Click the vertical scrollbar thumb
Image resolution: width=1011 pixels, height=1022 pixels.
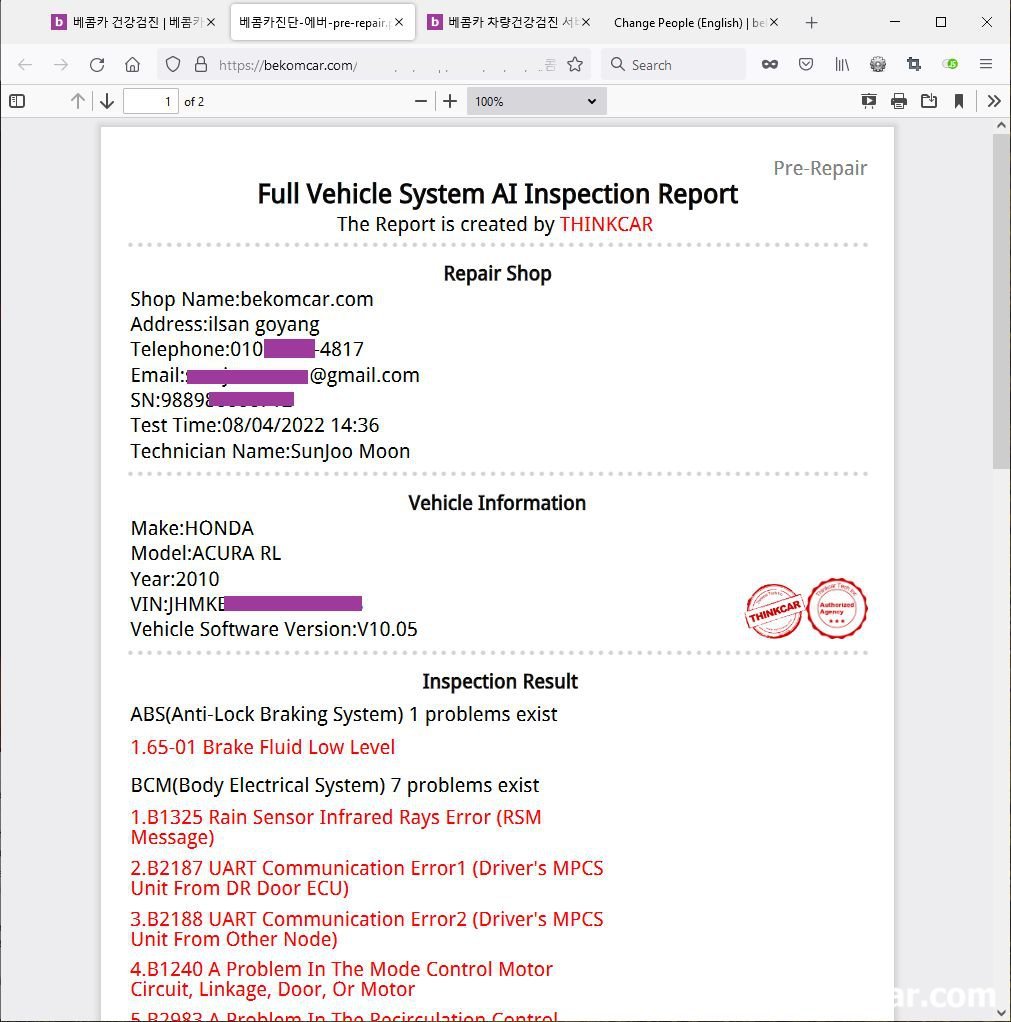pyautogui.click(x=1001, y=301)
